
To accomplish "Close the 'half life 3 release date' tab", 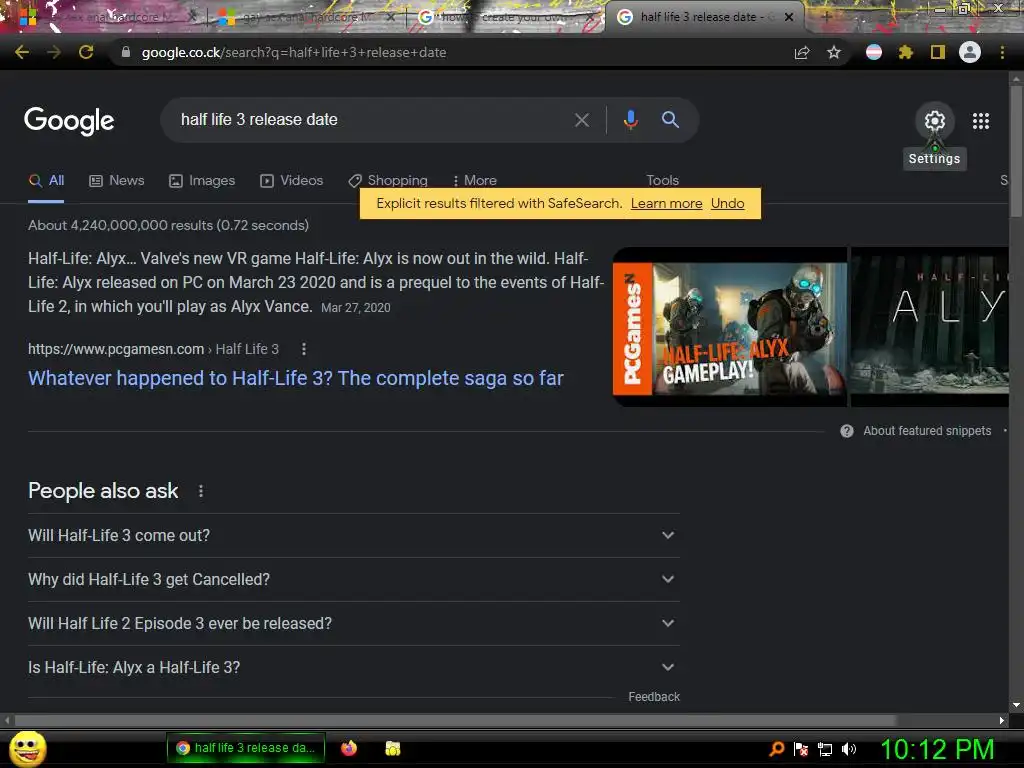I will (789, 17).
